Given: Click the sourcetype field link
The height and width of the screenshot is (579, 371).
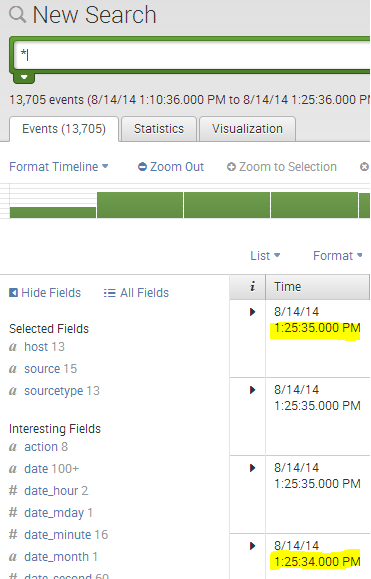Looking at the screenshot, I should (x=54, y=391).
